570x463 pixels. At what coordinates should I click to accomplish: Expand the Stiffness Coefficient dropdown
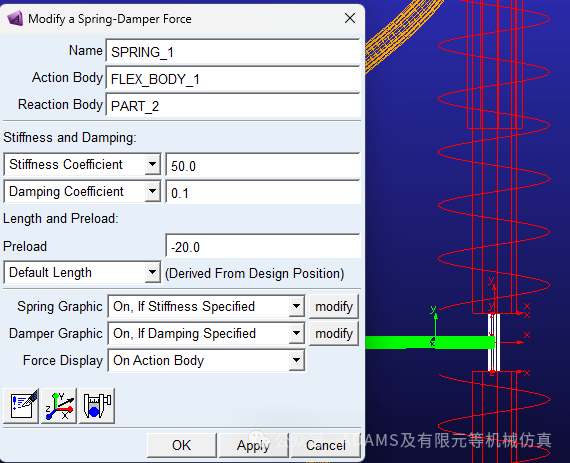[x=153, y=165]
